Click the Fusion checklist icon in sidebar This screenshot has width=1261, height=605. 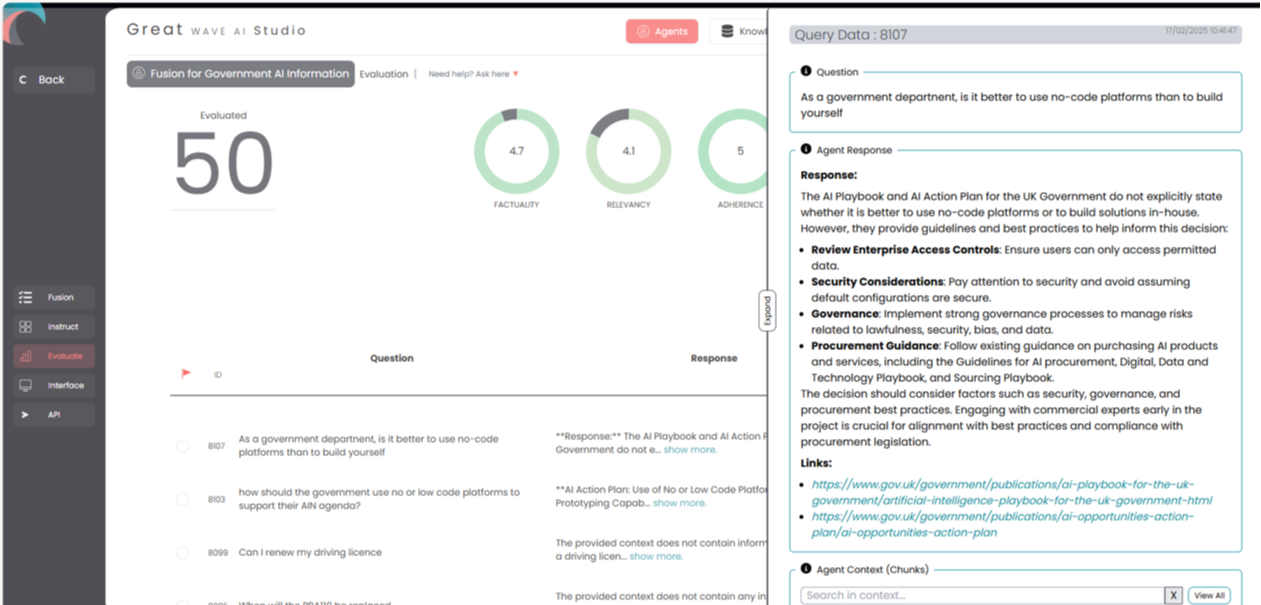[26, 297]
